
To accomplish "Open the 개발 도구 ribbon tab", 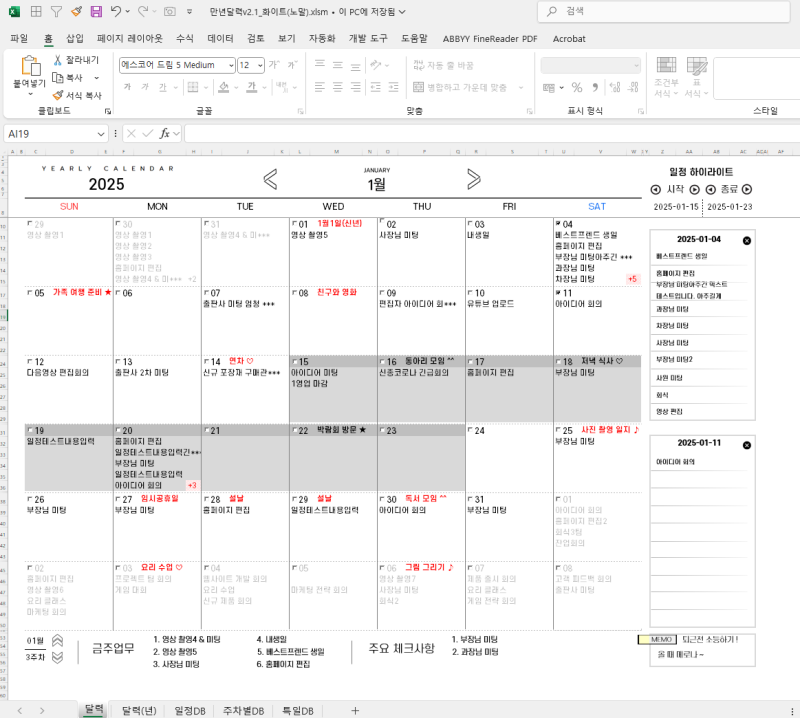I will [x=368, y=39].
